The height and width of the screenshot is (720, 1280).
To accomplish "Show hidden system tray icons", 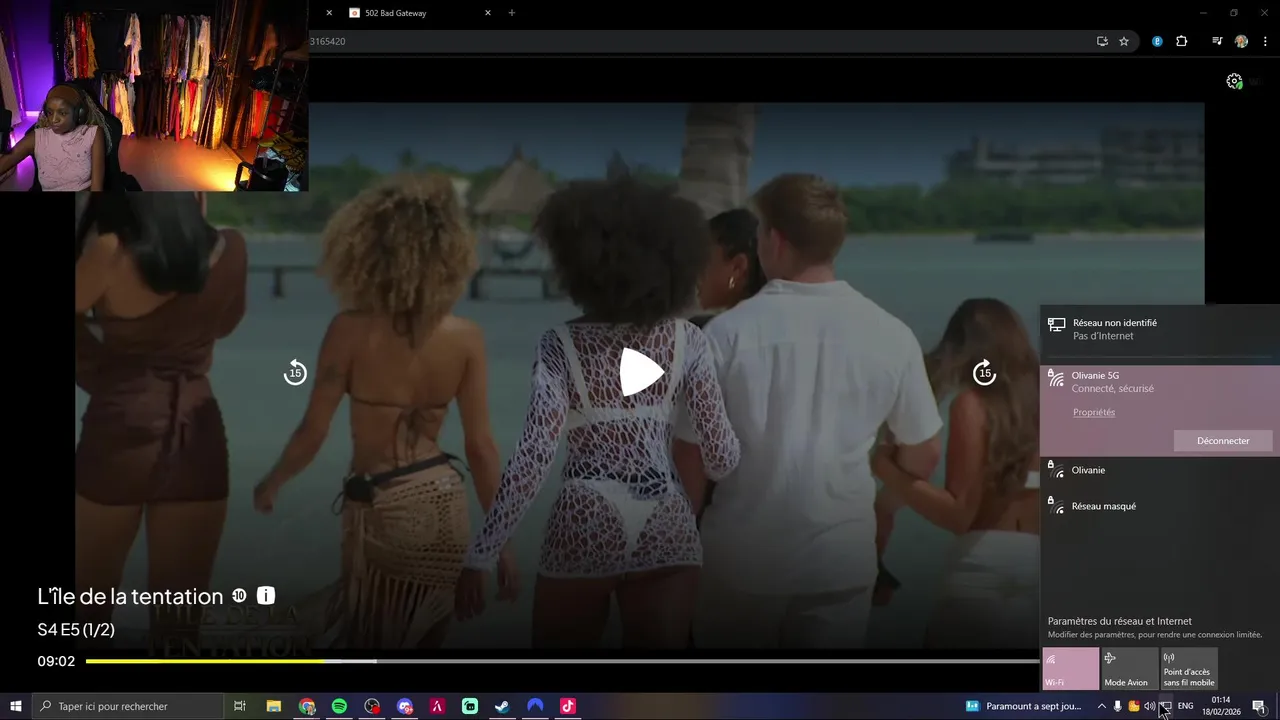I will [x=1101, y=706].
